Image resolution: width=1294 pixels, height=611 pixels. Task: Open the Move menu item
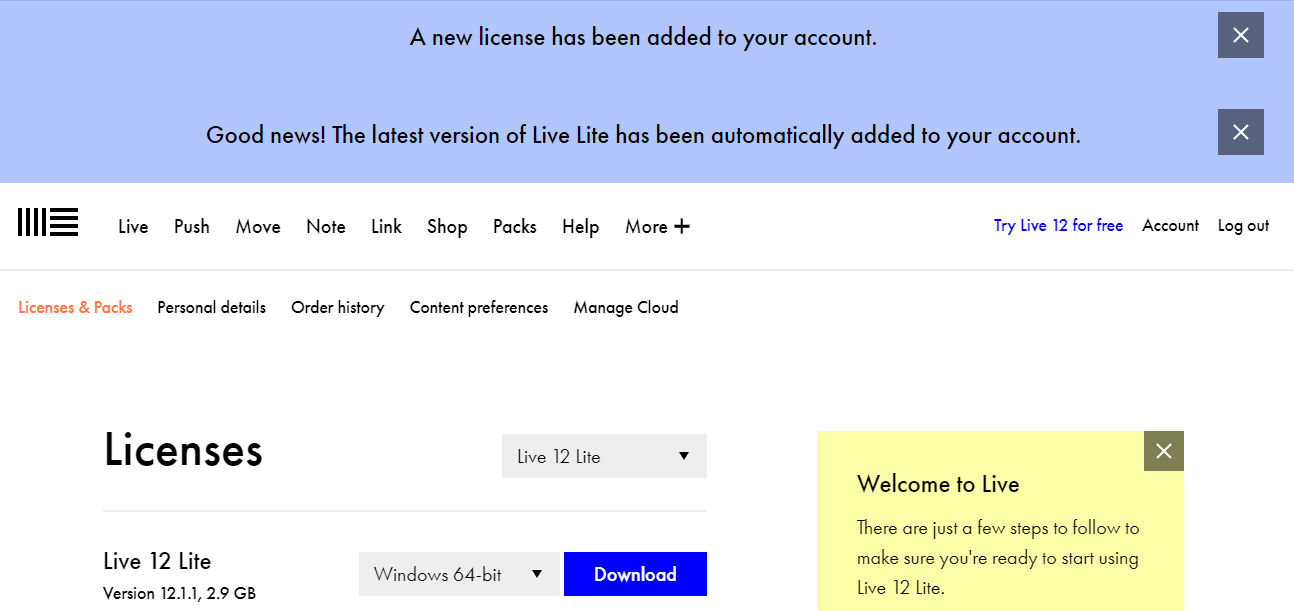pyautogui.click(x=258, y=226)
